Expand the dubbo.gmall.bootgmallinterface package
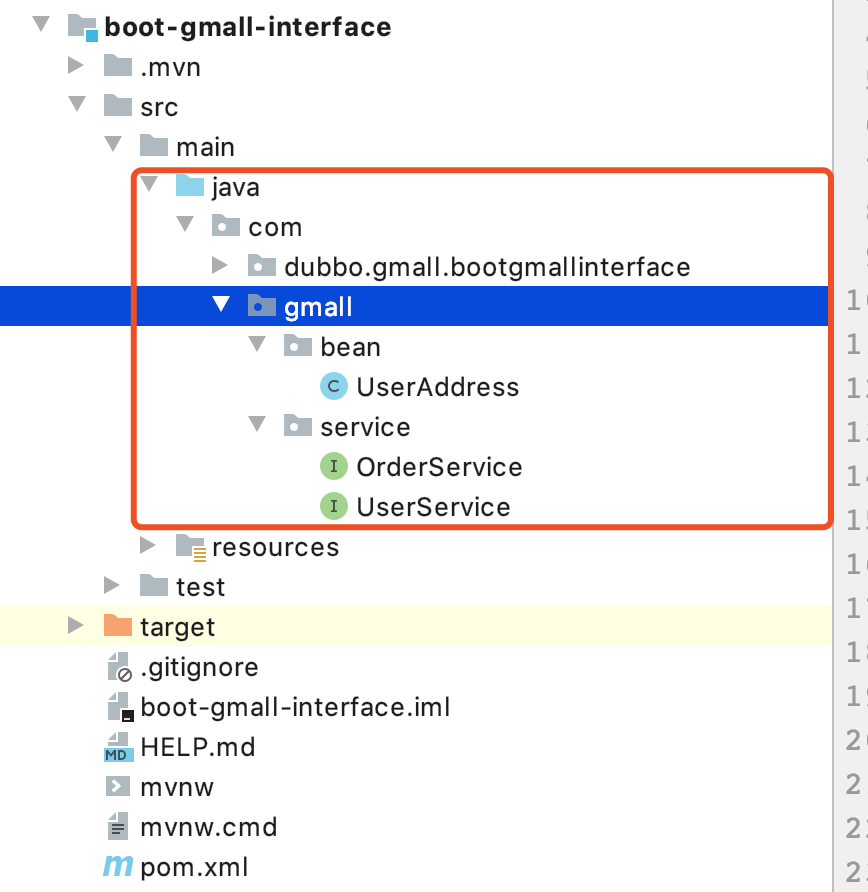Screen dimensions: 868x892 click(221, 266)
